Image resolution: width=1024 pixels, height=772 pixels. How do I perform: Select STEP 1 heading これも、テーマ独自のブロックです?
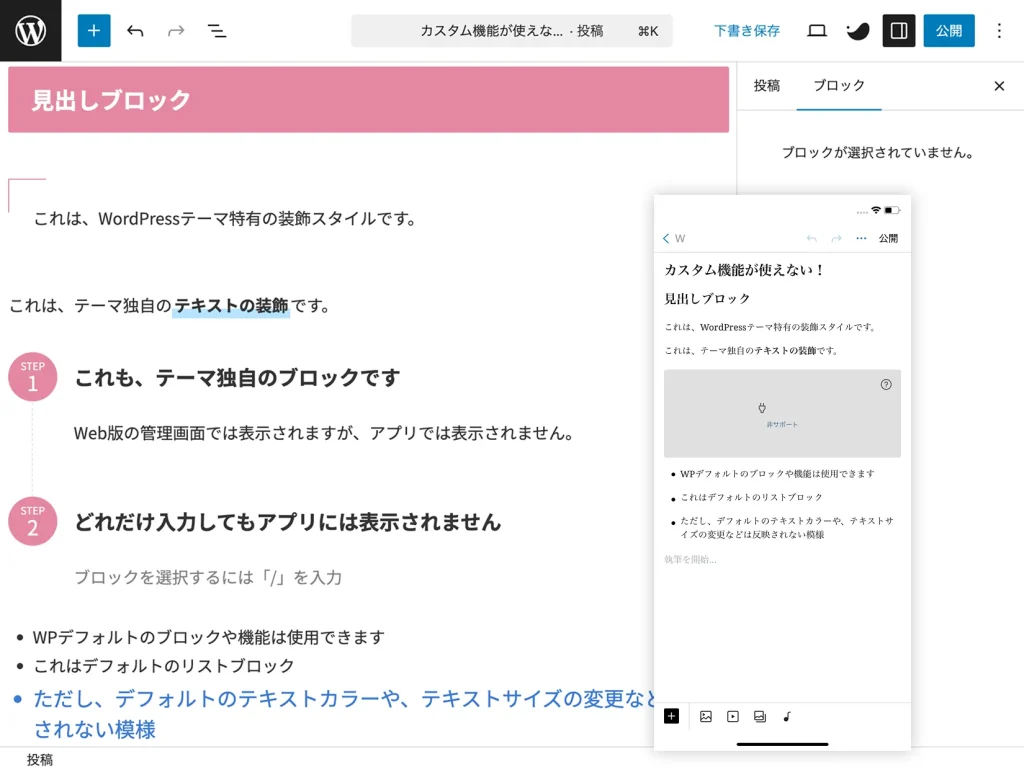pos(236,378)
